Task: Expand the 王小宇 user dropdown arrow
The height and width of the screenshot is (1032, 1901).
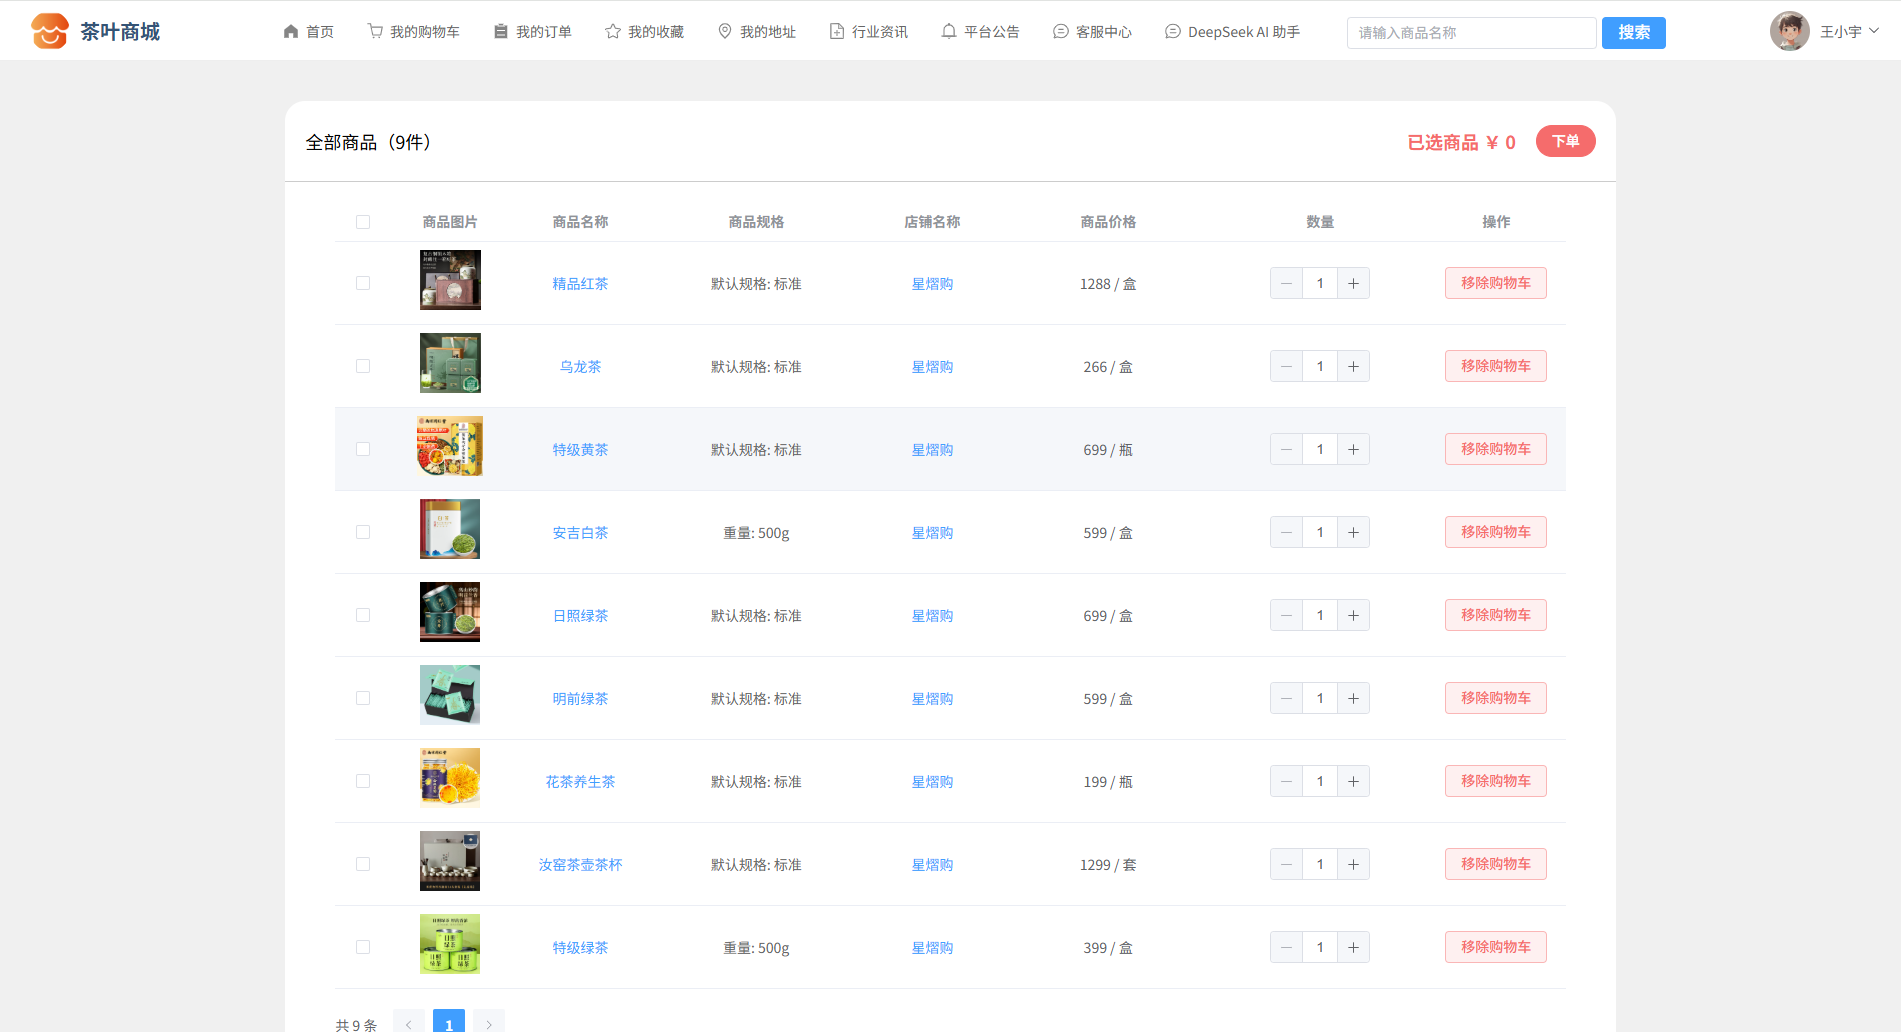Action: (x=1874, y=31)
